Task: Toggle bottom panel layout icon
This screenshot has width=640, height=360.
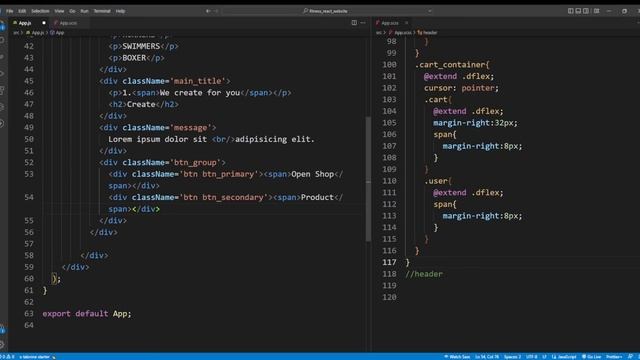Action: coord(578,11)
